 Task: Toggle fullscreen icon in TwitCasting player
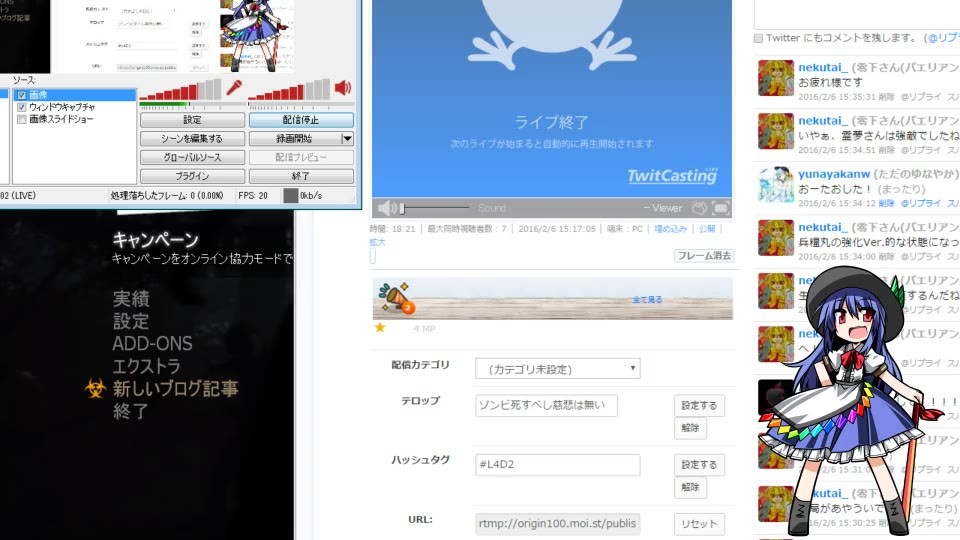point(721,208)
